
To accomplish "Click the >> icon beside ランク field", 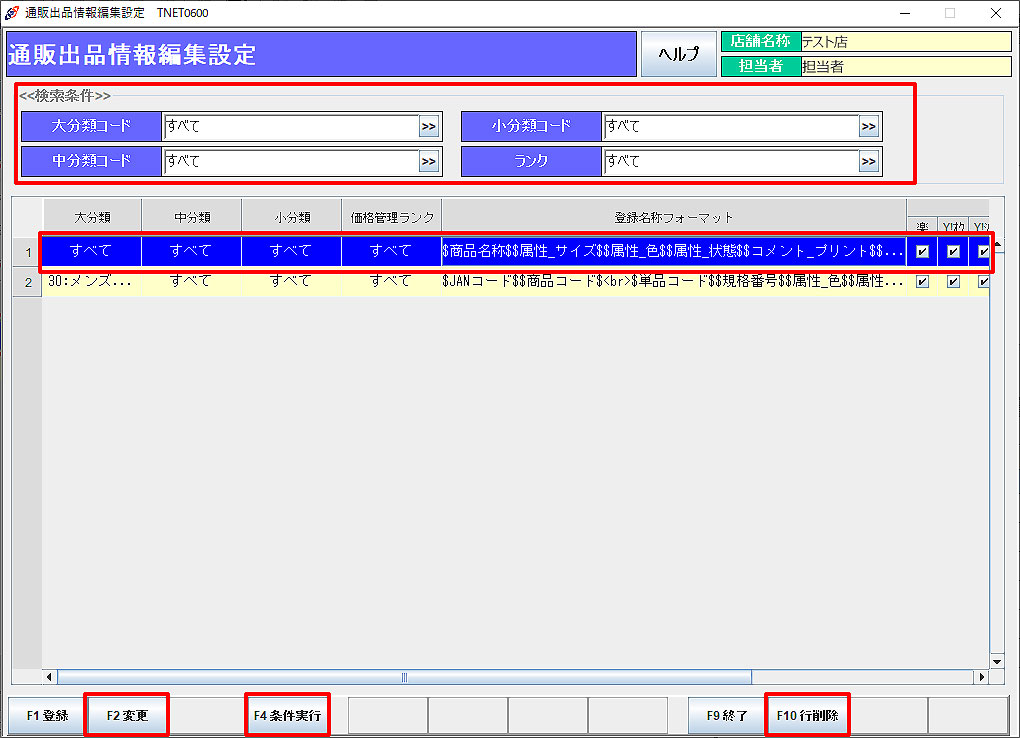I will [868, 161].
